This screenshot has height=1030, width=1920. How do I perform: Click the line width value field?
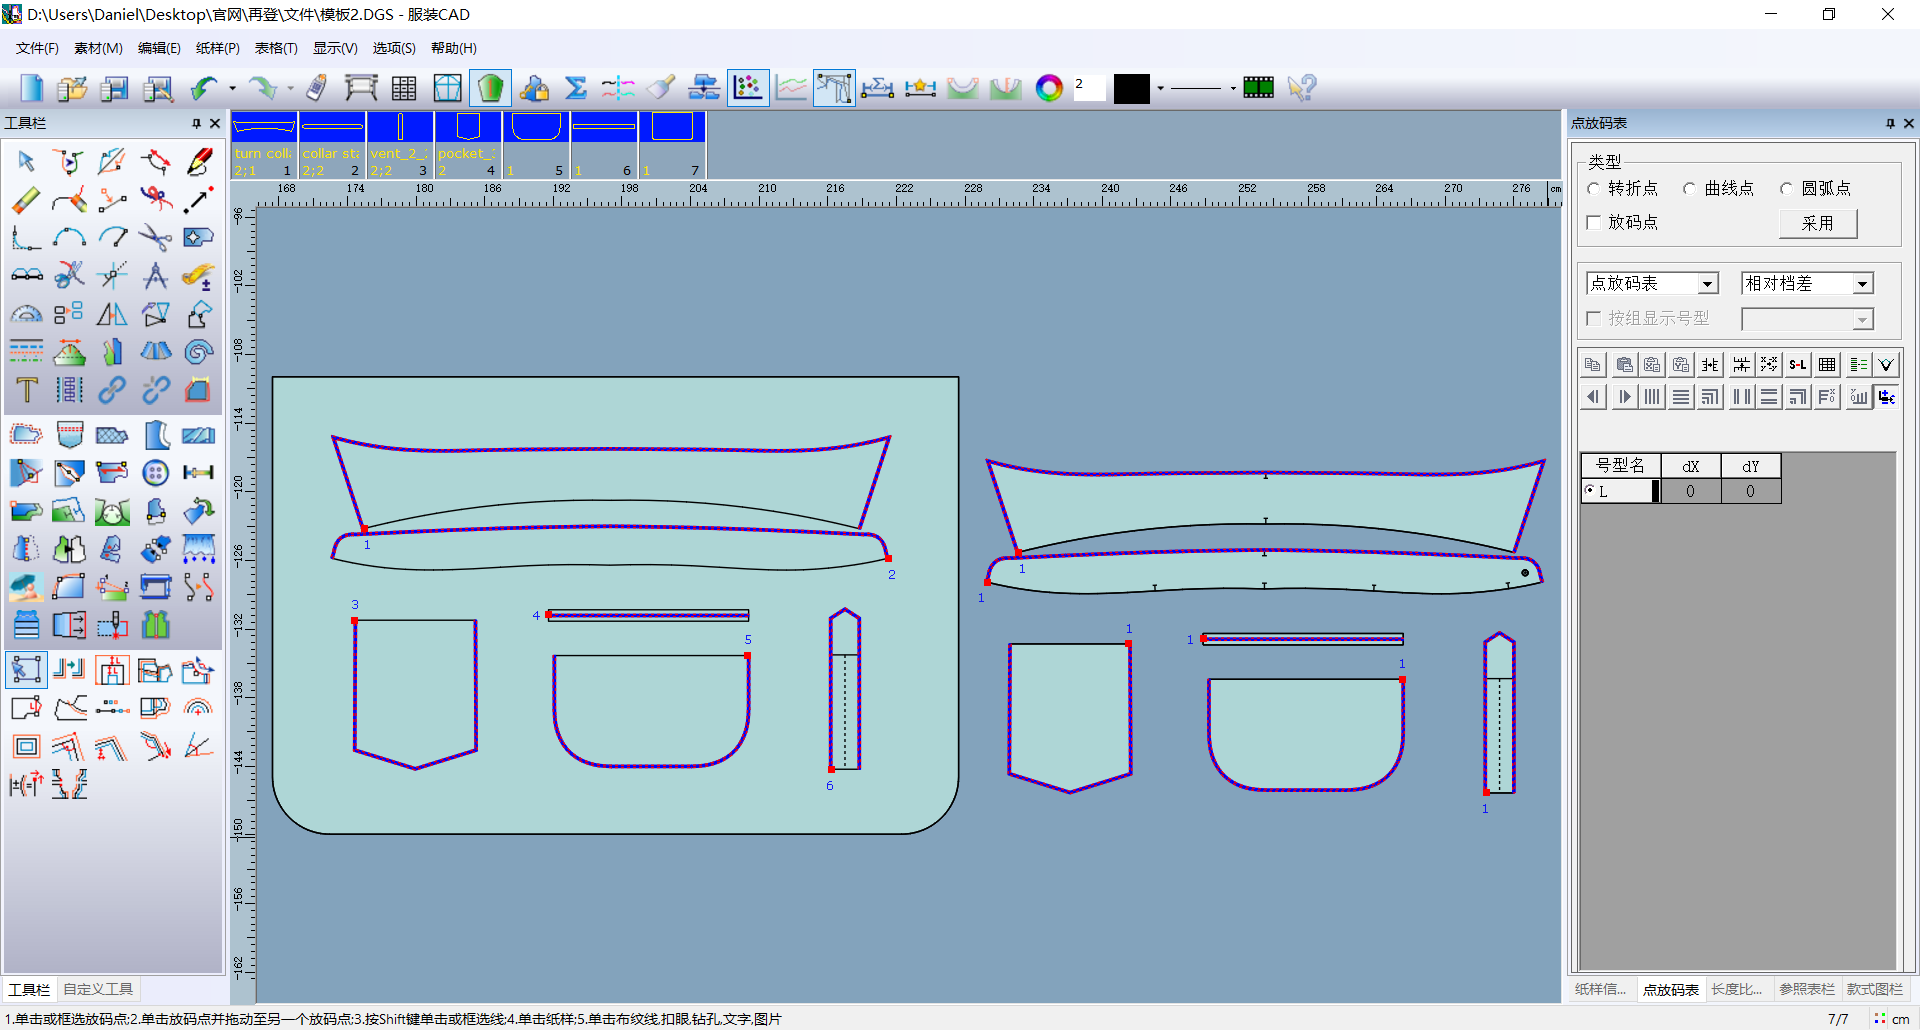(x=1089, y=88)
